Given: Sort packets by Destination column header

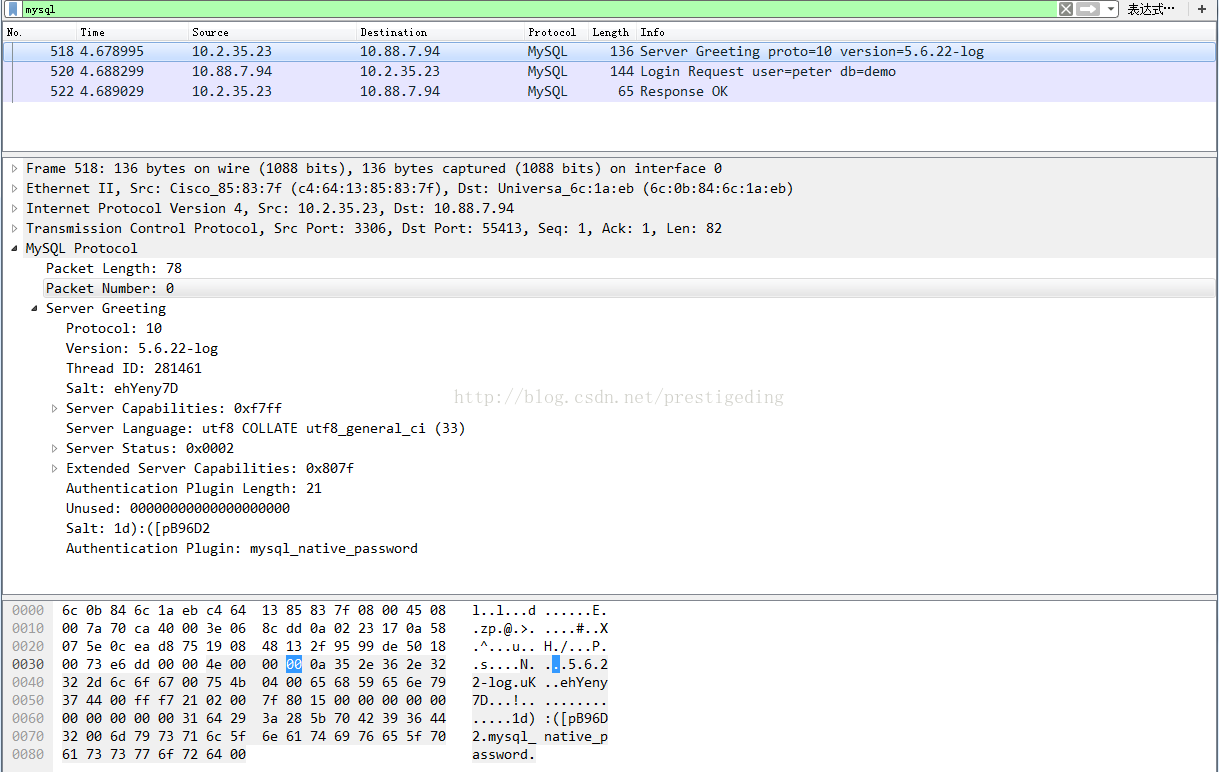Looking at the screenshot, I should click(x=393, y=32).
